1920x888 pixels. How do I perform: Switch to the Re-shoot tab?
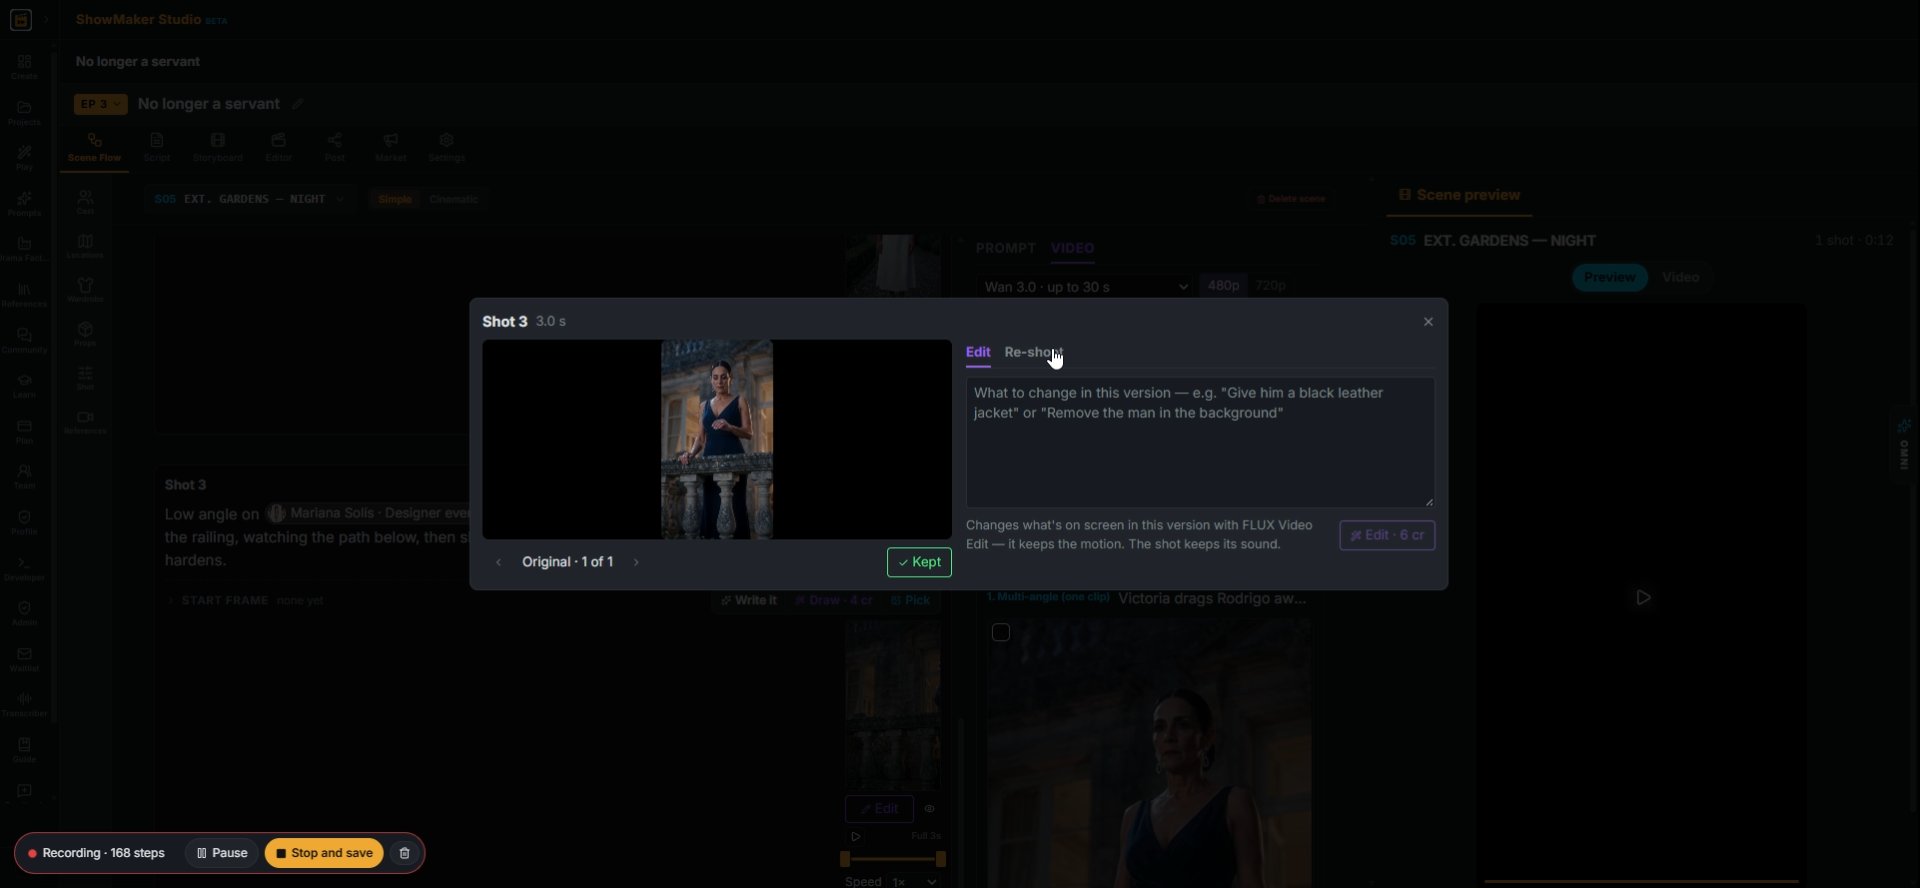[x=1033, y=352]
